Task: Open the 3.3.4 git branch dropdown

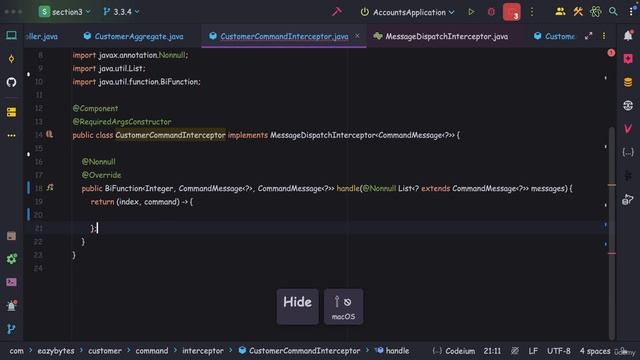Action: pos(121,12)
